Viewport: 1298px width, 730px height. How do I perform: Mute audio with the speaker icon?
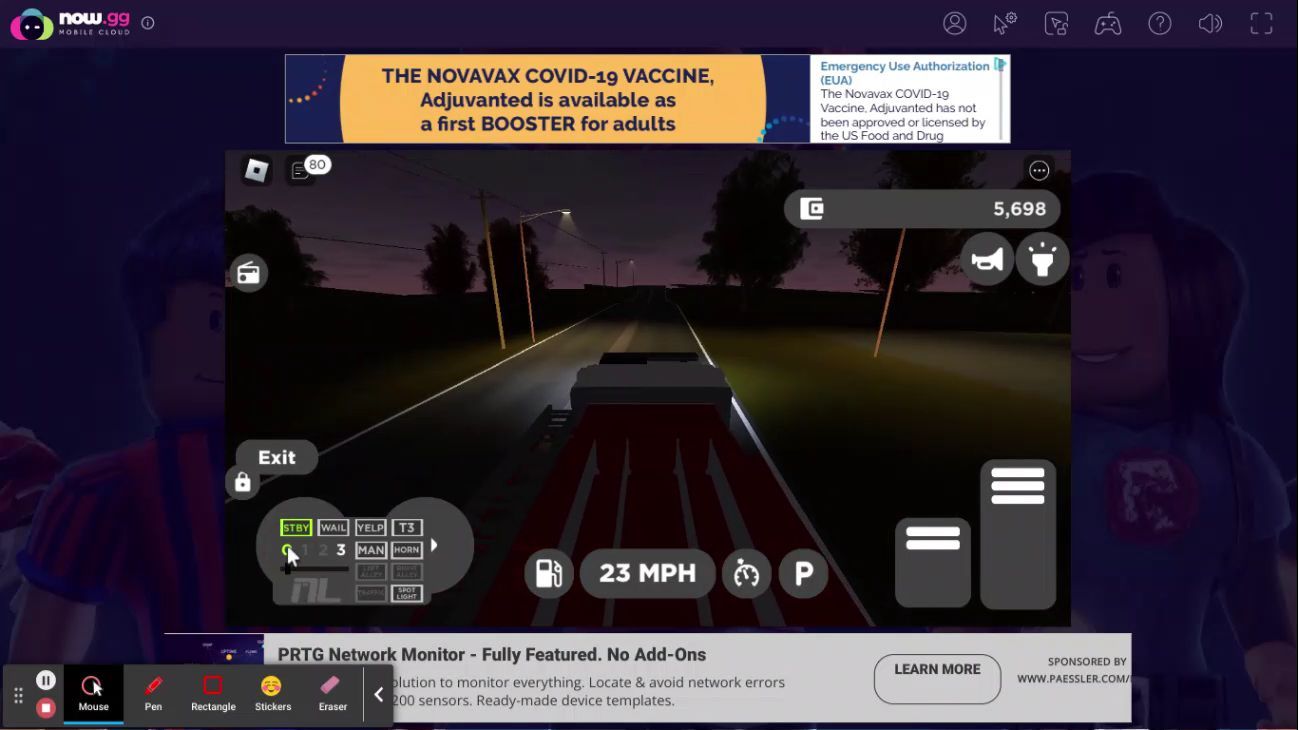click(1210, 24)
